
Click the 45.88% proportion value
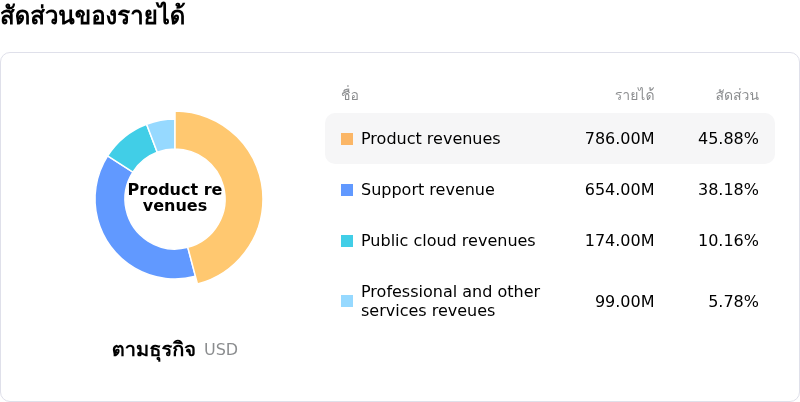728,139
